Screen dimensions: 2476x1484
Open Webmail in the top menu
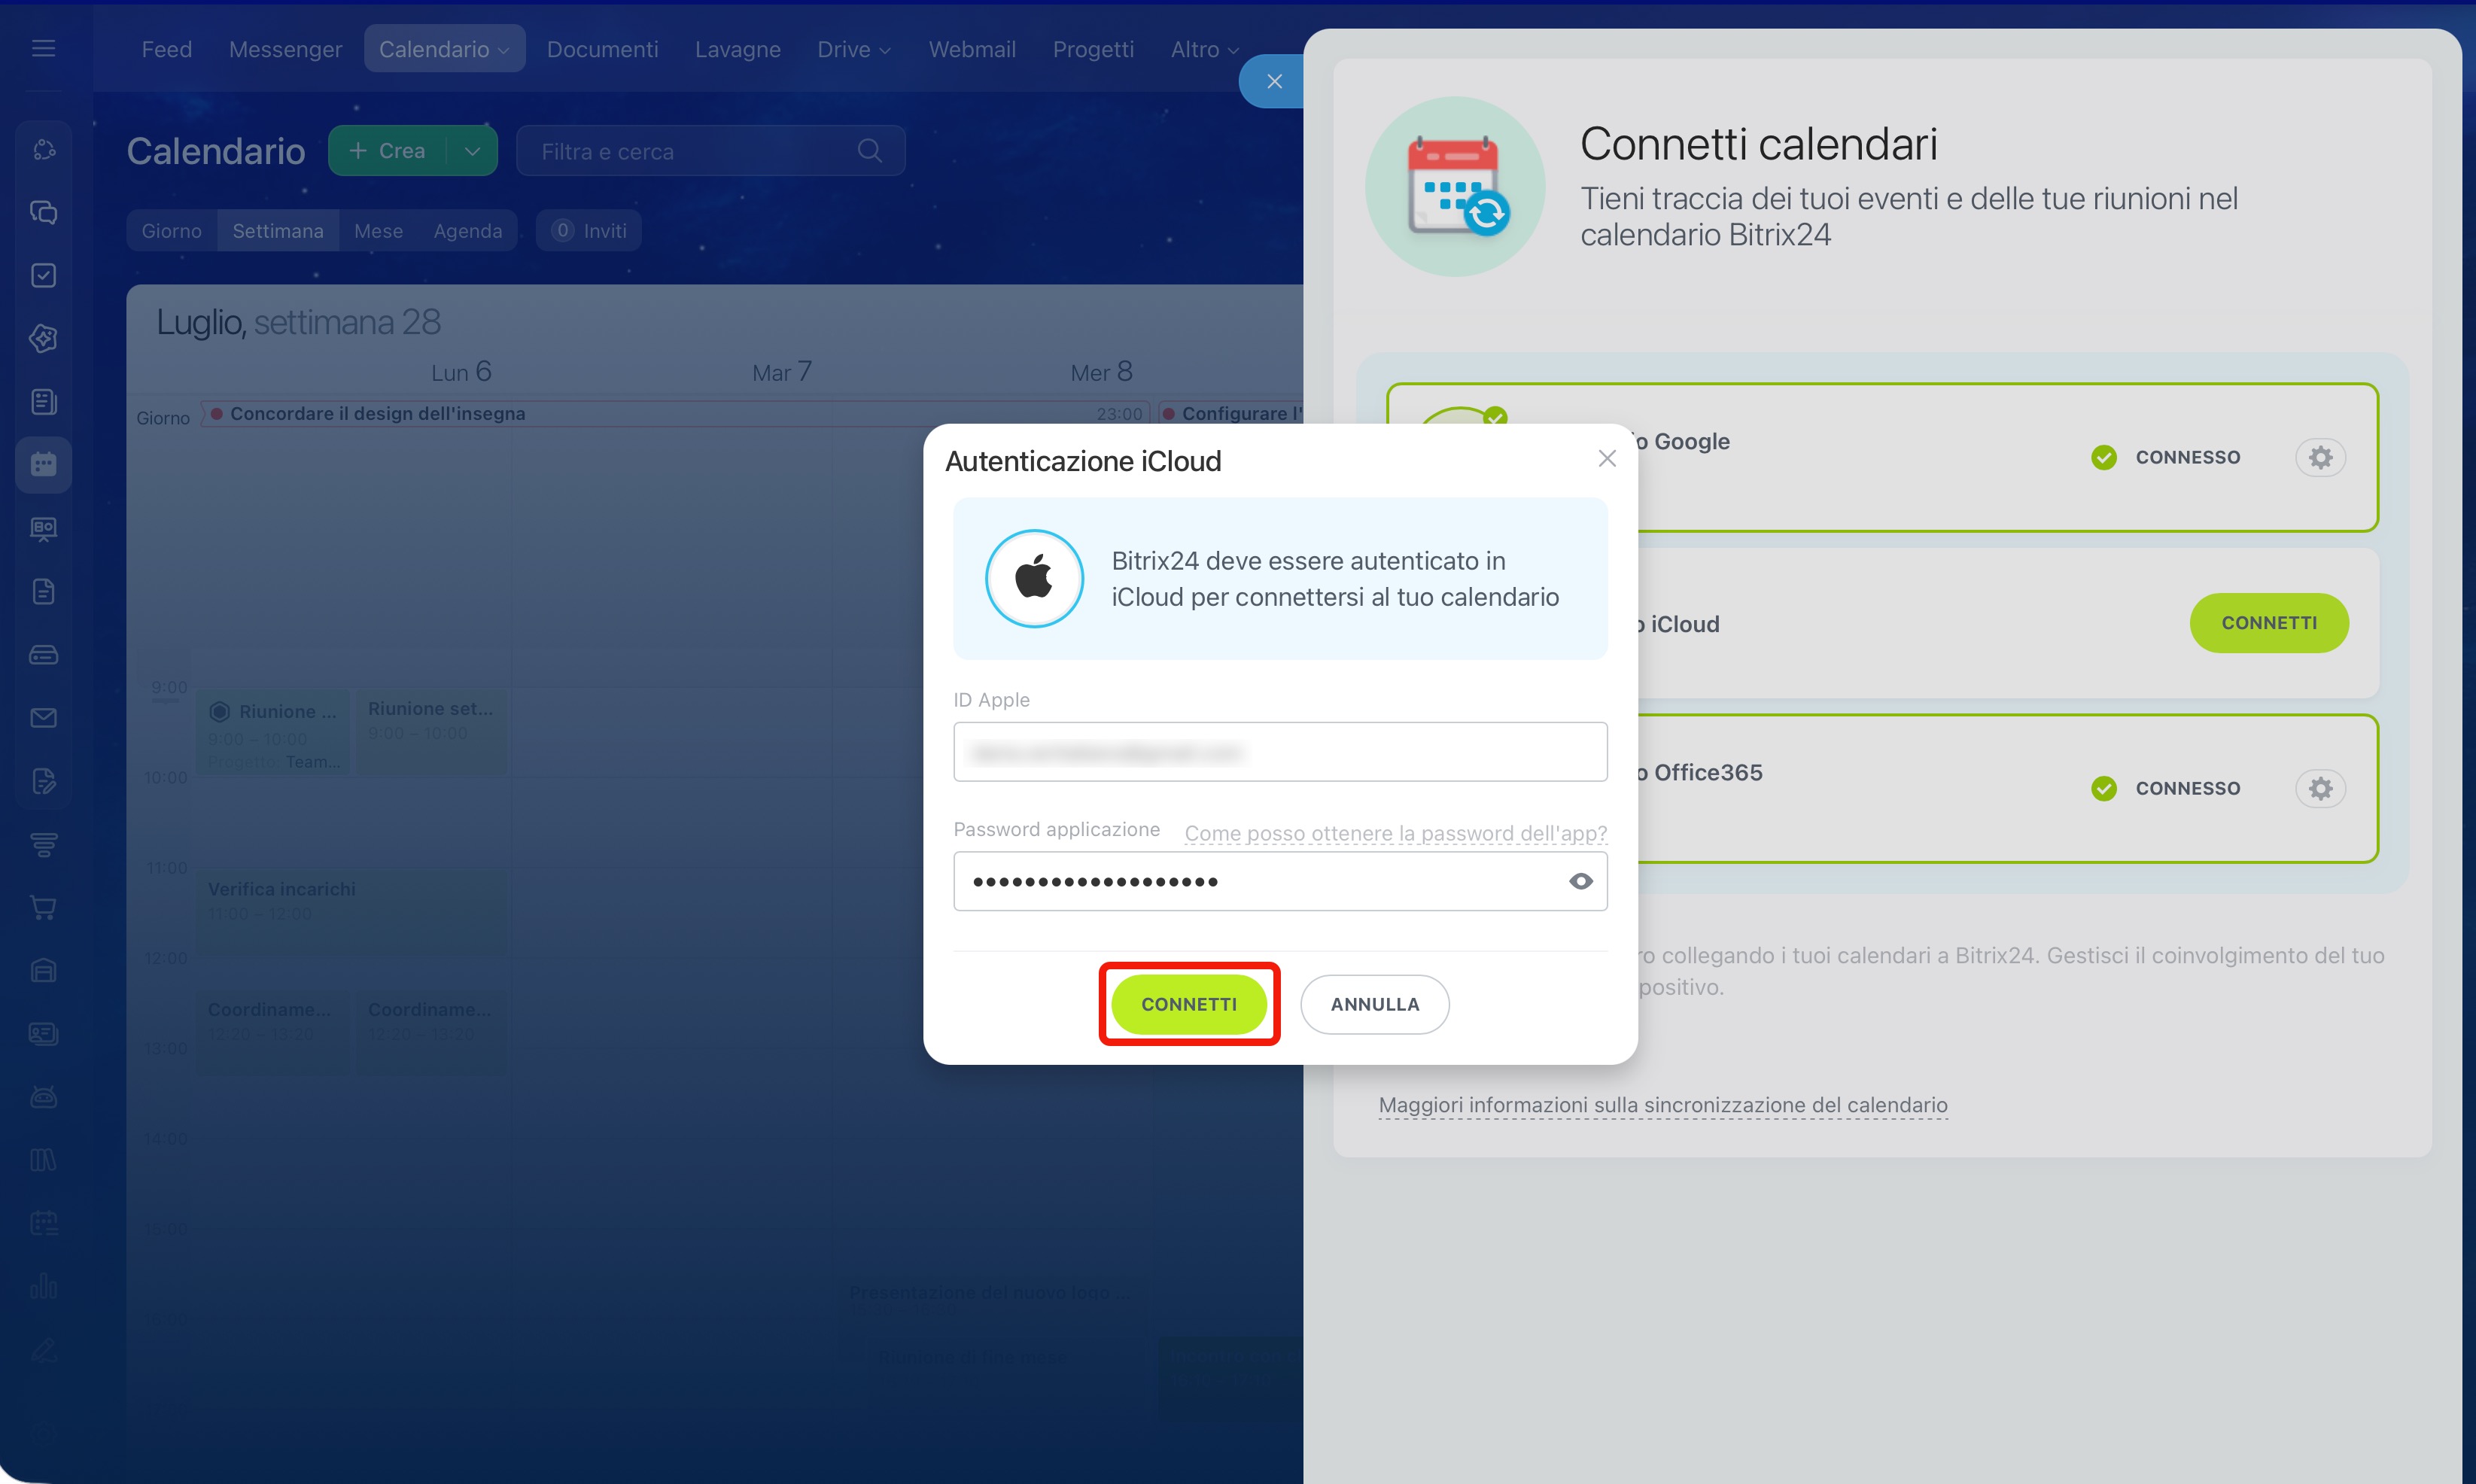click(972, 49)
